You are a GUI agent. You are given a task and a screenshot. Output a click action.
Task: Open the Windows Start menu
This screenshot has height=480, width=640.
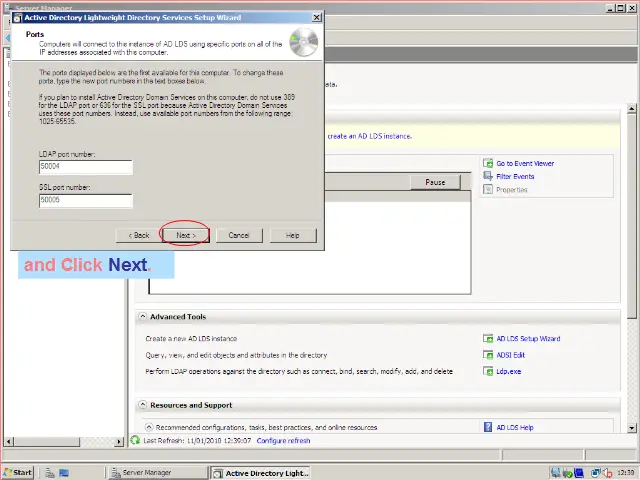[18, 473]
